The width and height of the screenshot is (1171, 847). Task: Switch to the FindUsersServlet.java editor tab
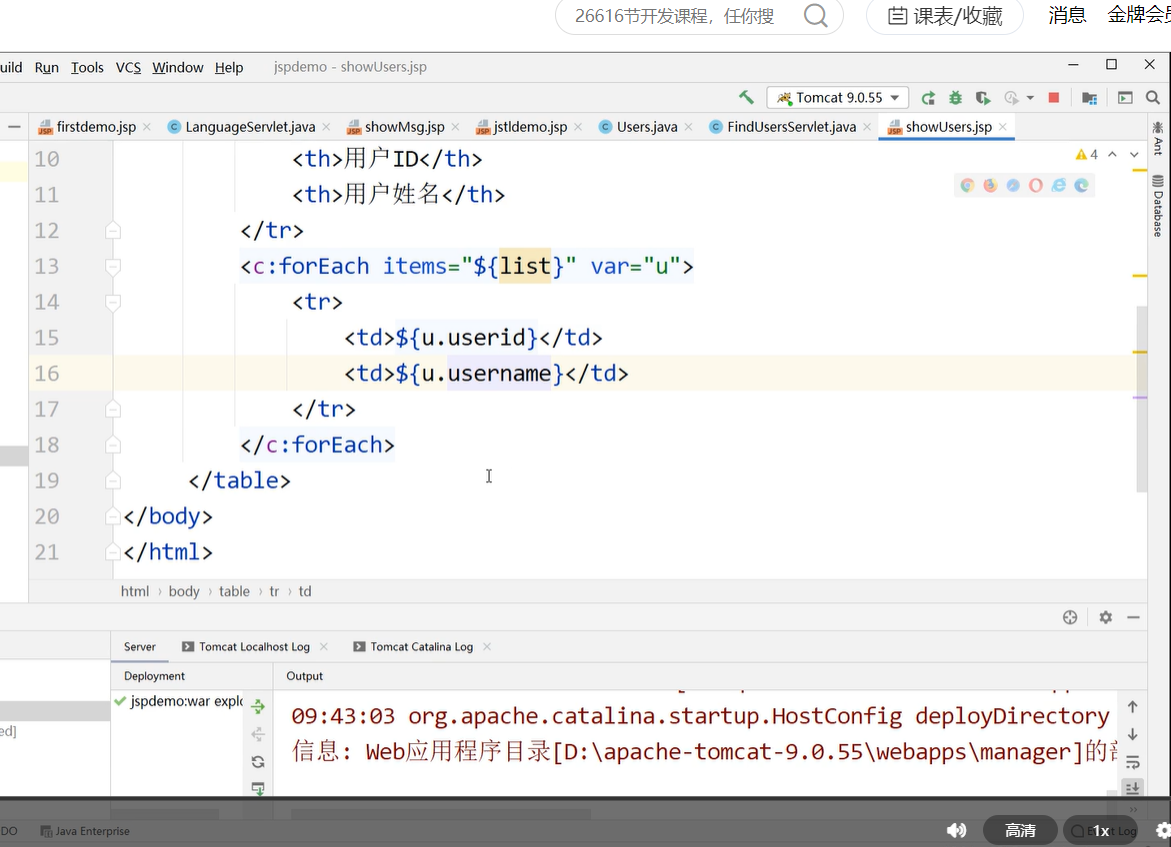tap(791, 127)
